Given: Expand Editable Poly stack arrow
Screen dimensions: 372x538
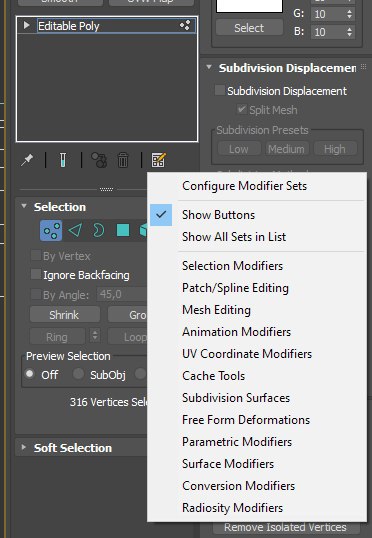Looking at the screenshot, I should click(x=26, y=25).
